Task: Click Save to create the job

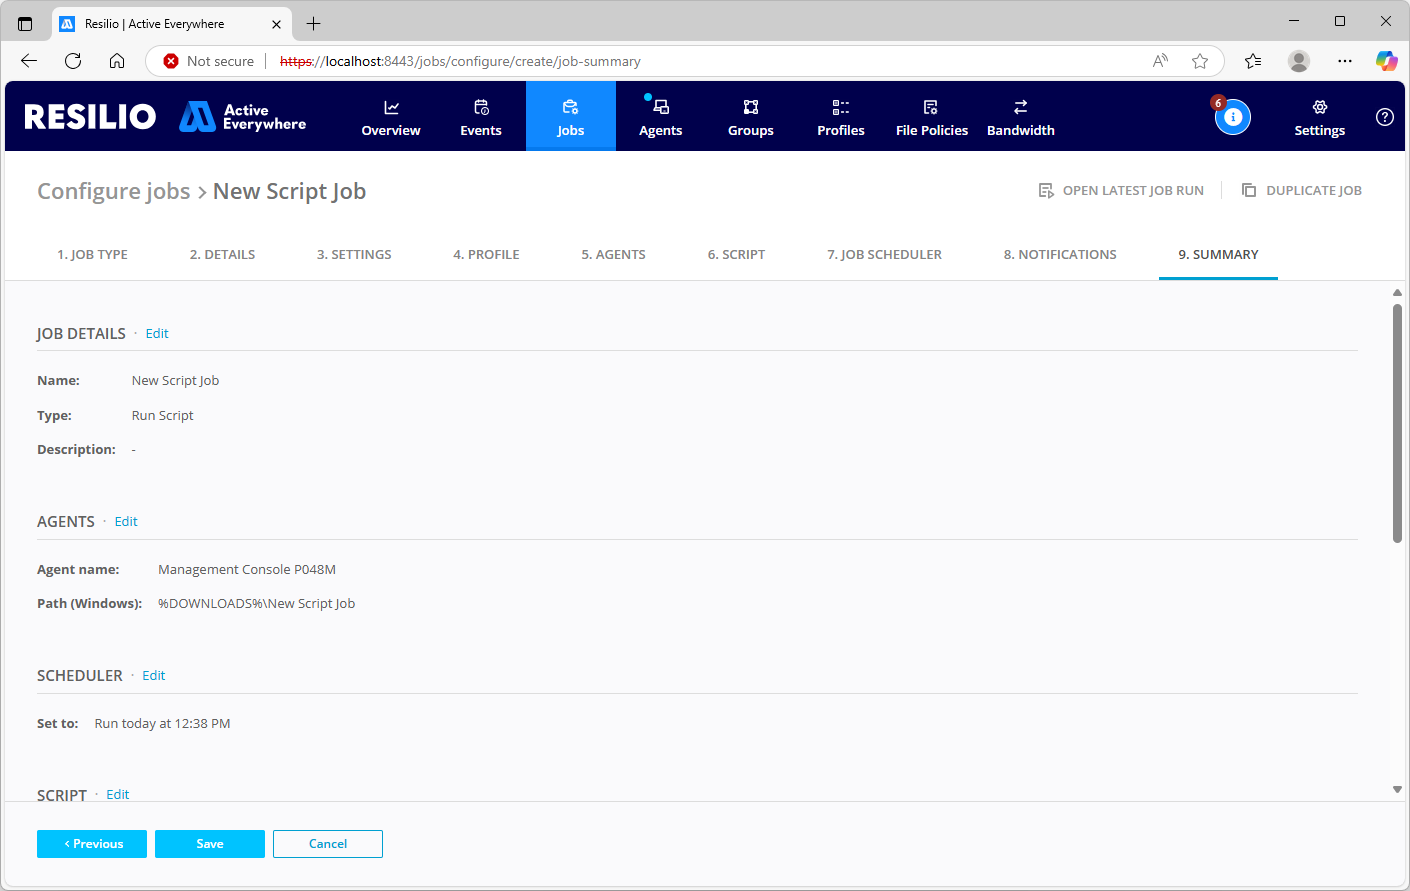Action: (210, 844)
